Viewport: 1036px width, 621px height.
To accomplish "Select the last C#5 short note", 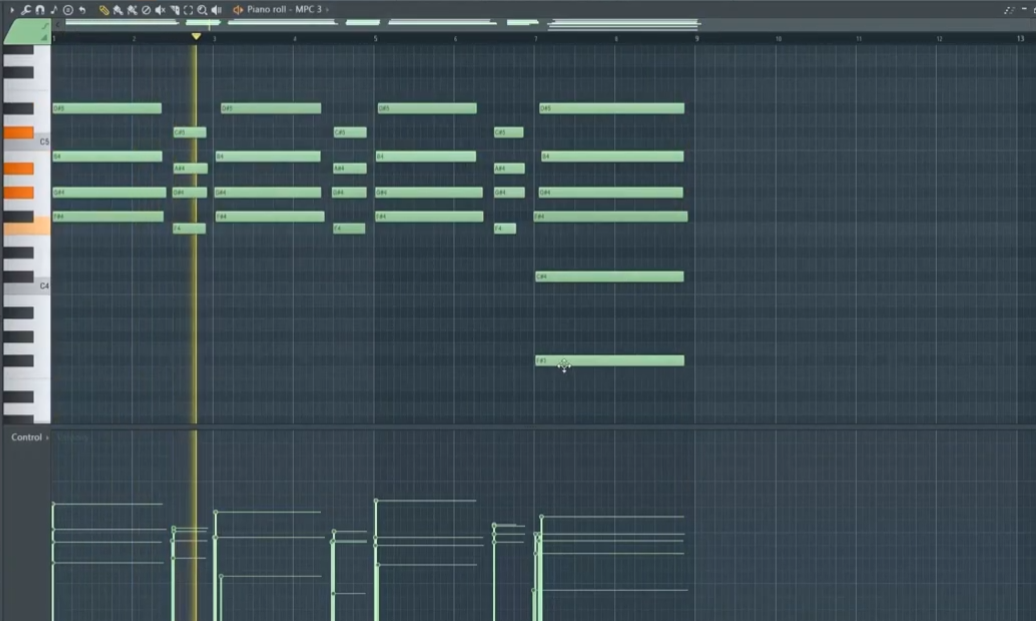I will [509, 132].
